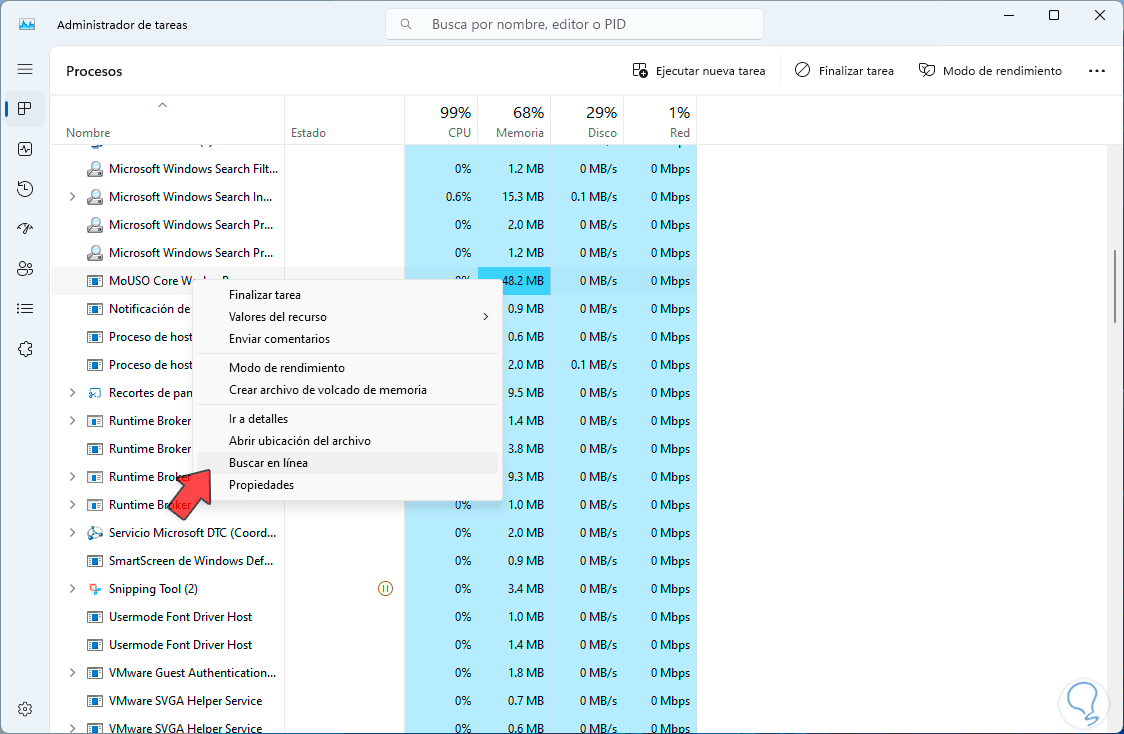Click the Task Manager app icon in title bar

pos(27,24)
